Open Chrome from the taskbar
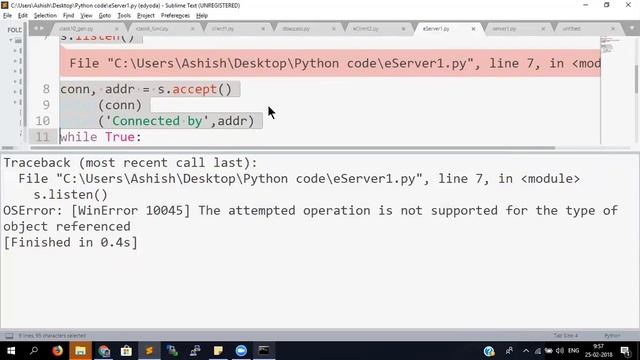The width and height of the screenshot is (640, 360). pos(104,351)
